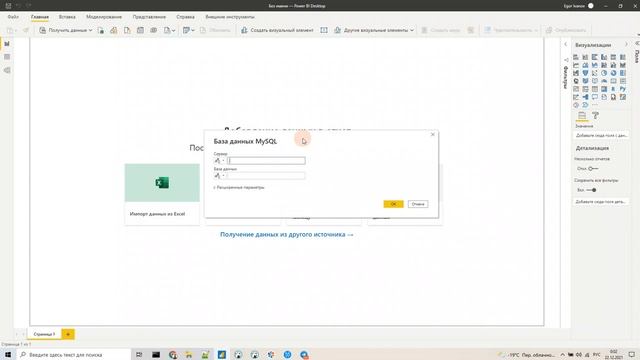The image size is (640, 360).
Task: Open Task View on the taskbar
Action: (139, 355)
